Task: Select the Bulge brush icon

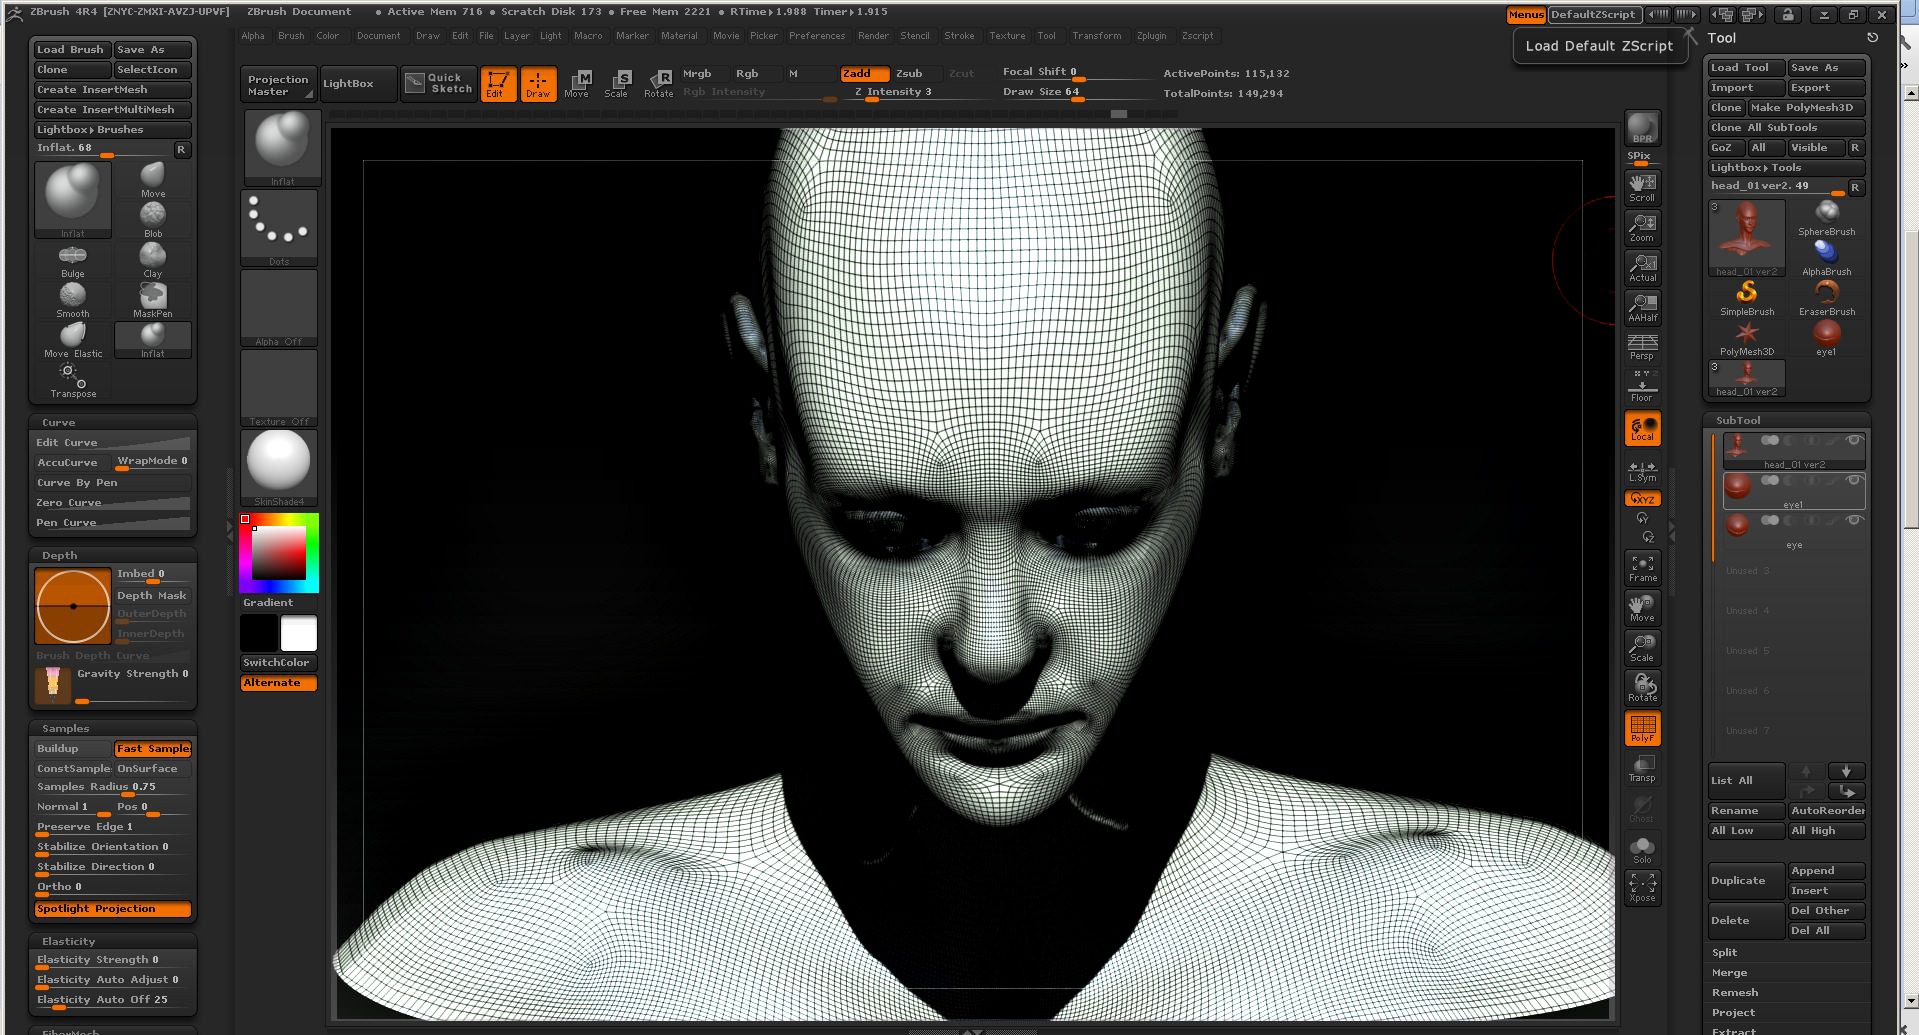Action: (x=73, y=258)
